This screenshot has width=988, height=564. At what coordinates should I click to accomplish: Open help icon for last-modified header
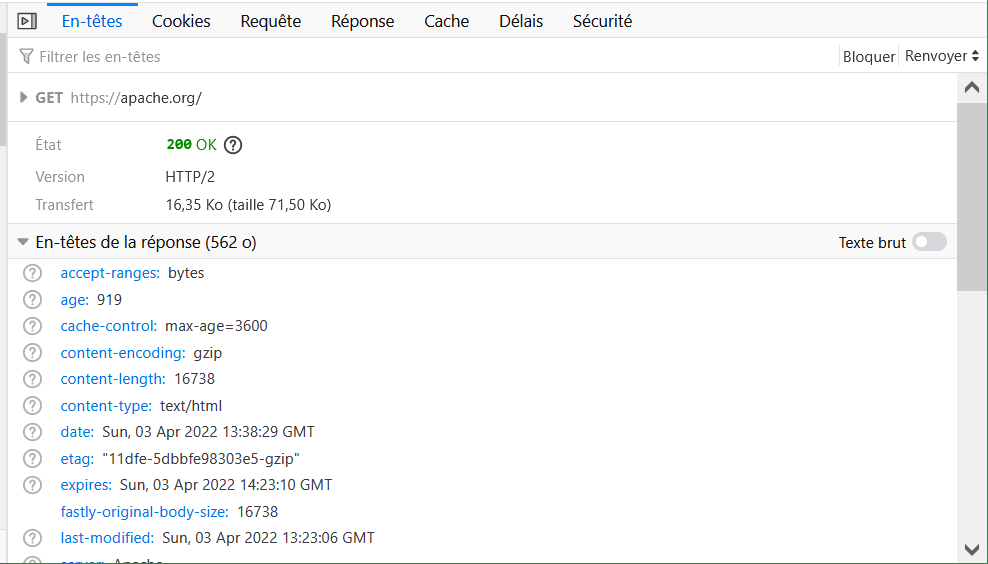[x=32, y=538]
